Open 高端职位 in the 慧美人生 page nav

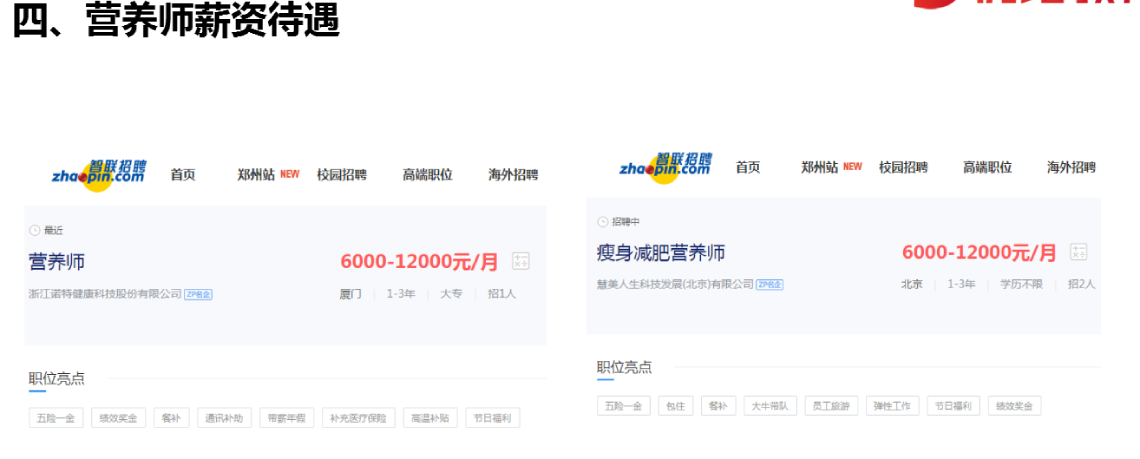[x=987, y=167]
